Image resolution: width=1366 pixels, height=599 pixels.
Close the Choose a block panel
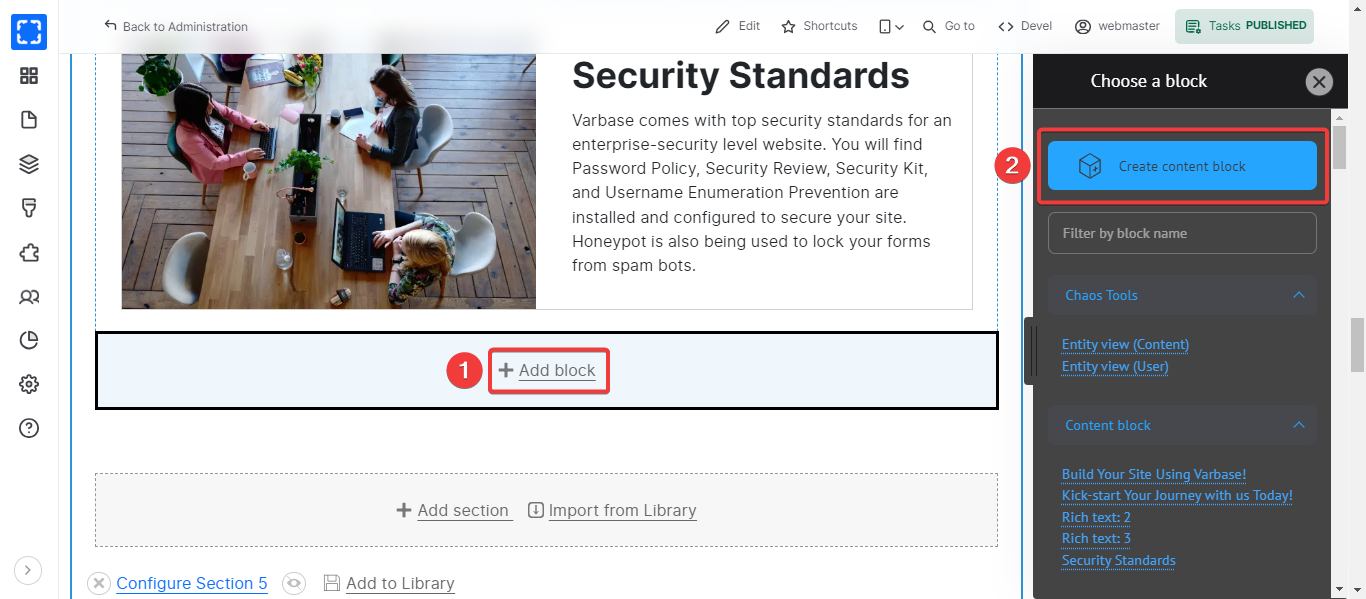[1319, 82]
